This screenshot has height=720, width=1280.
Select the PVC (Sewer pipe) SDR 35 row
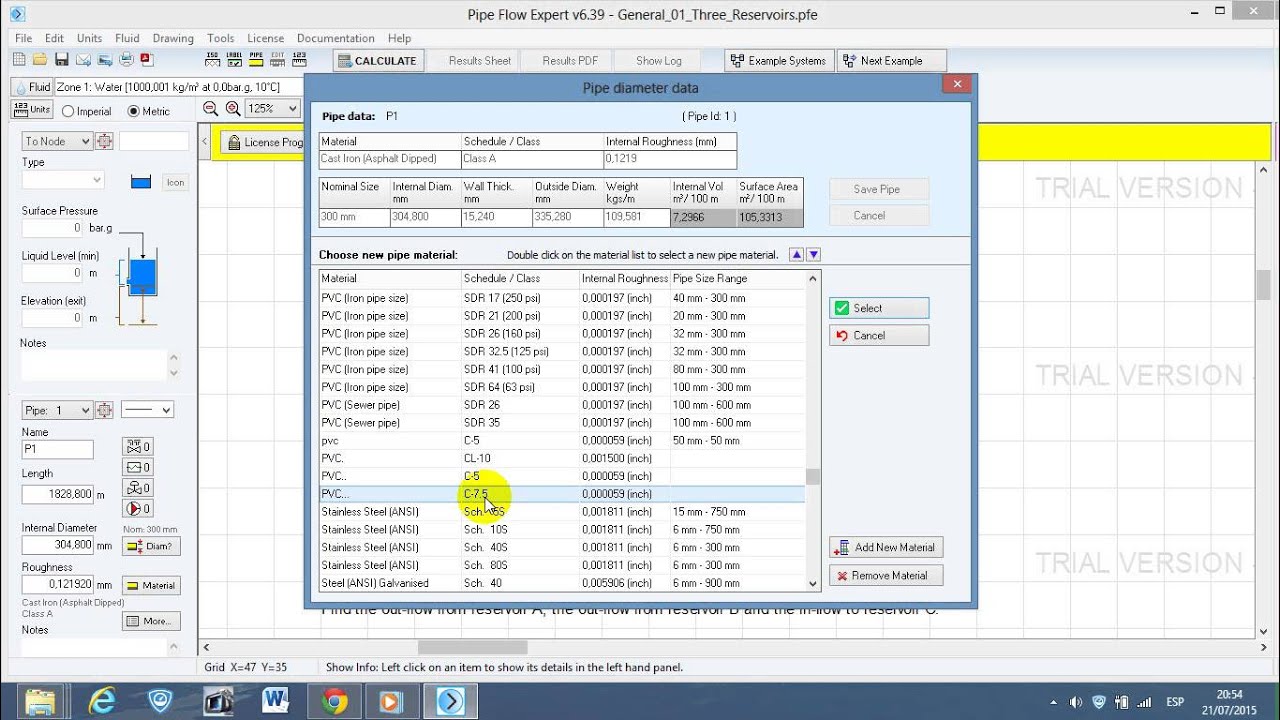pos(562,423)
